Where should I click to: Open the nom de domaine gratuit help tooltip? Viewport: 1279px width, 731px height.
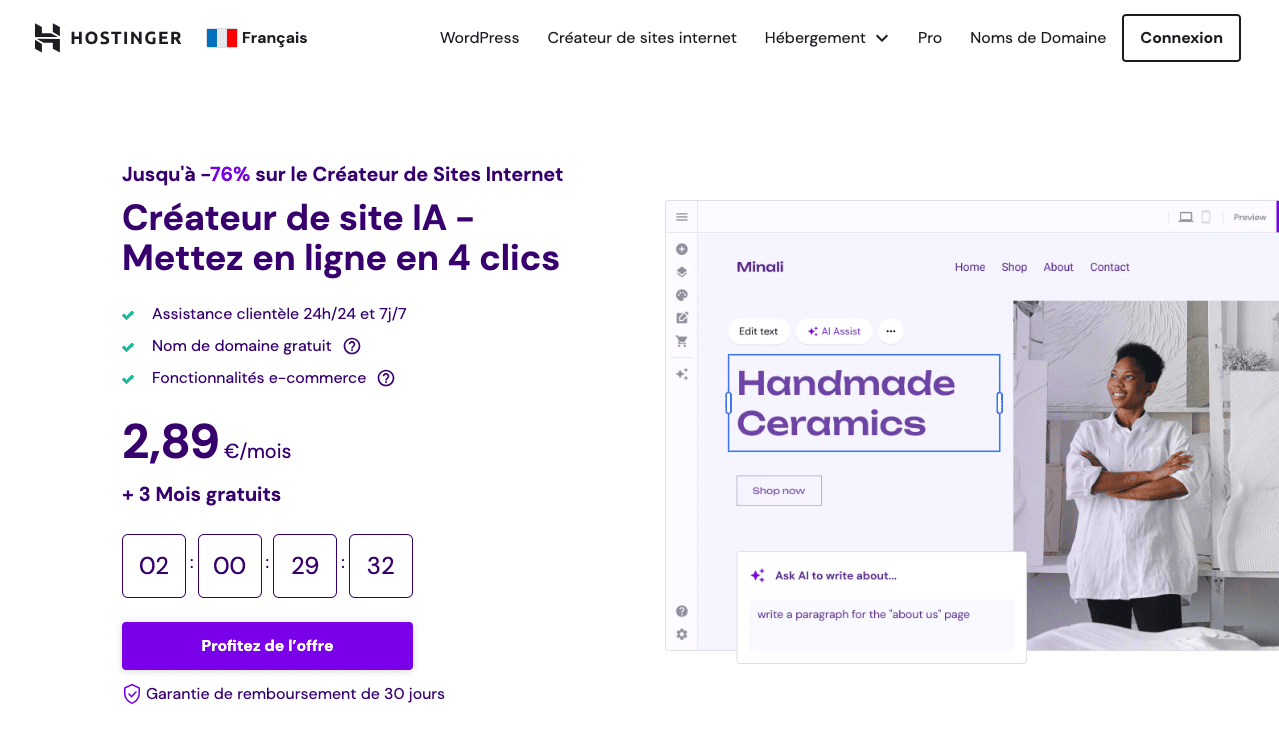[x=352, y=346]
